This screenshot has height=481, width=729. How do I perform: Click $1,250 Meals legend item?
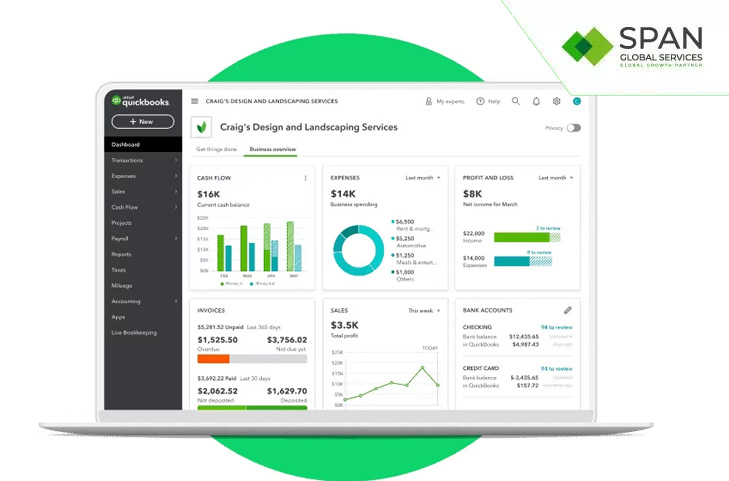(x=413, y=259)
